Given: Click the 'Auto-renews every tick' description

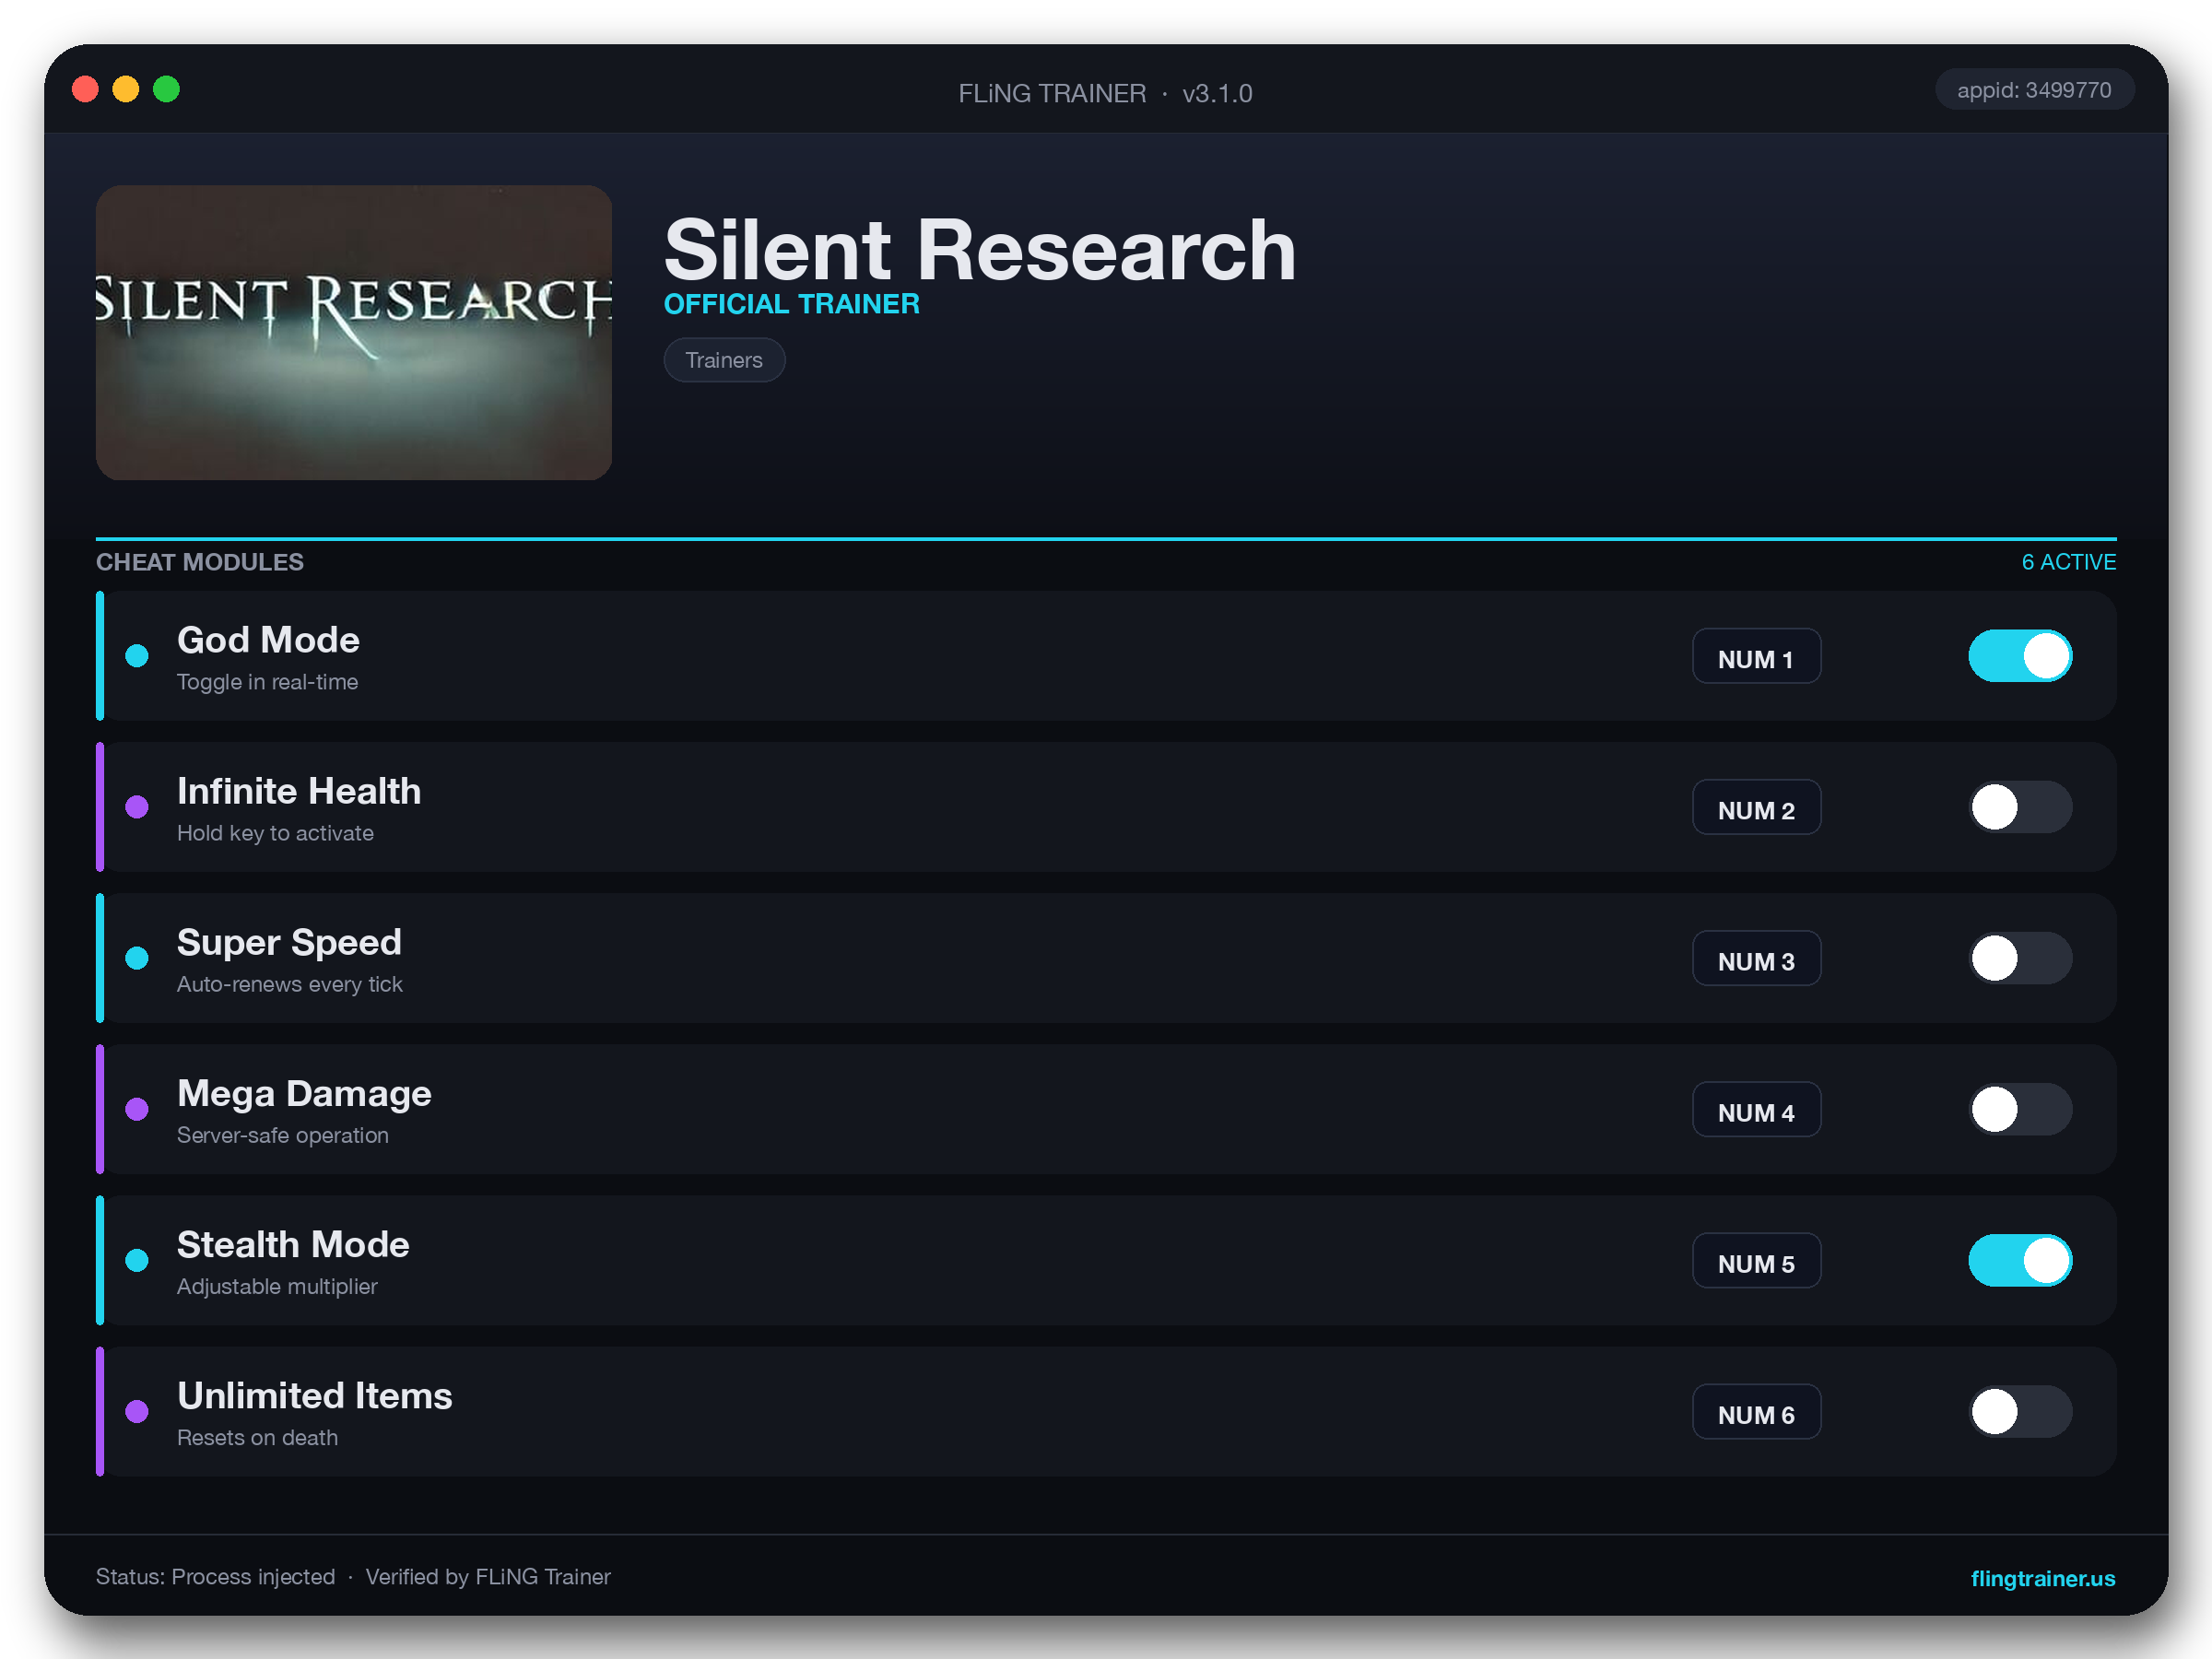Looking at the screenshot, I should pyautogui.click(x=290, y=984).
